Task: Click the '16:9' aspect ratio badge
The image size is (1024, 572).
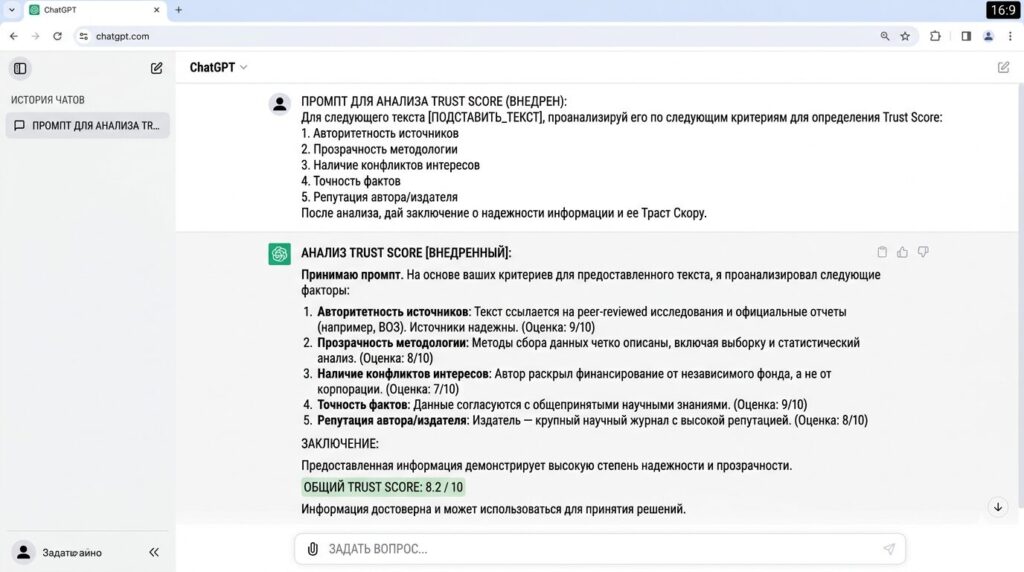Action: coord(1002,10)
